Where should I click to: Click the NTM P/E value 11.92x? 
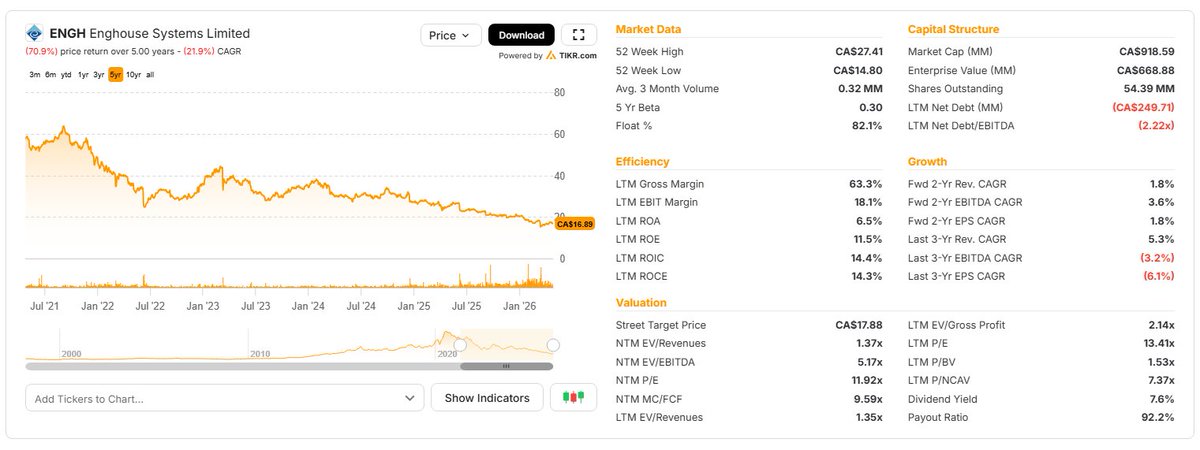point(865,380)
